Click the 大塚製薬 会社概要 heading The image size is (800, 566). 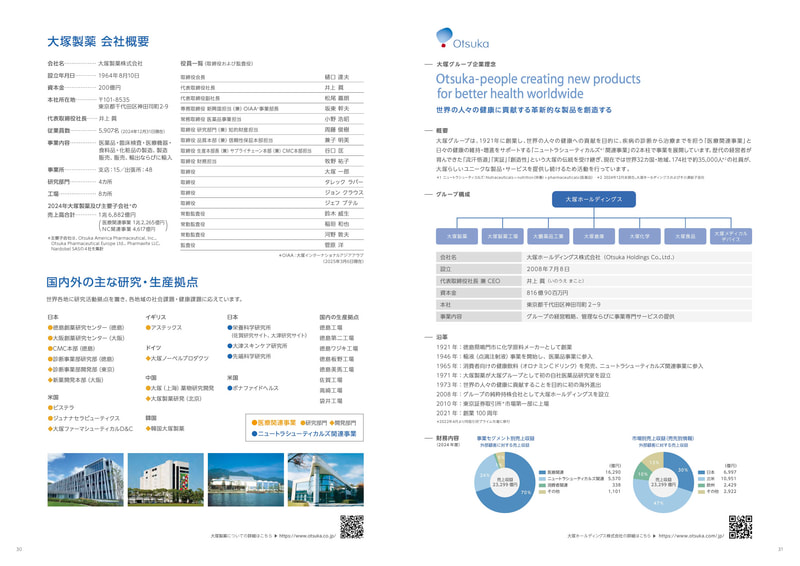pos(98,42)
